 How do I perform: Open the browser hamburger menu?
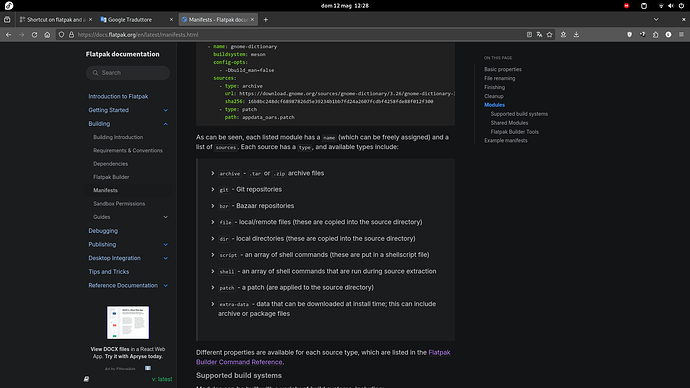[x=681, y=34]
